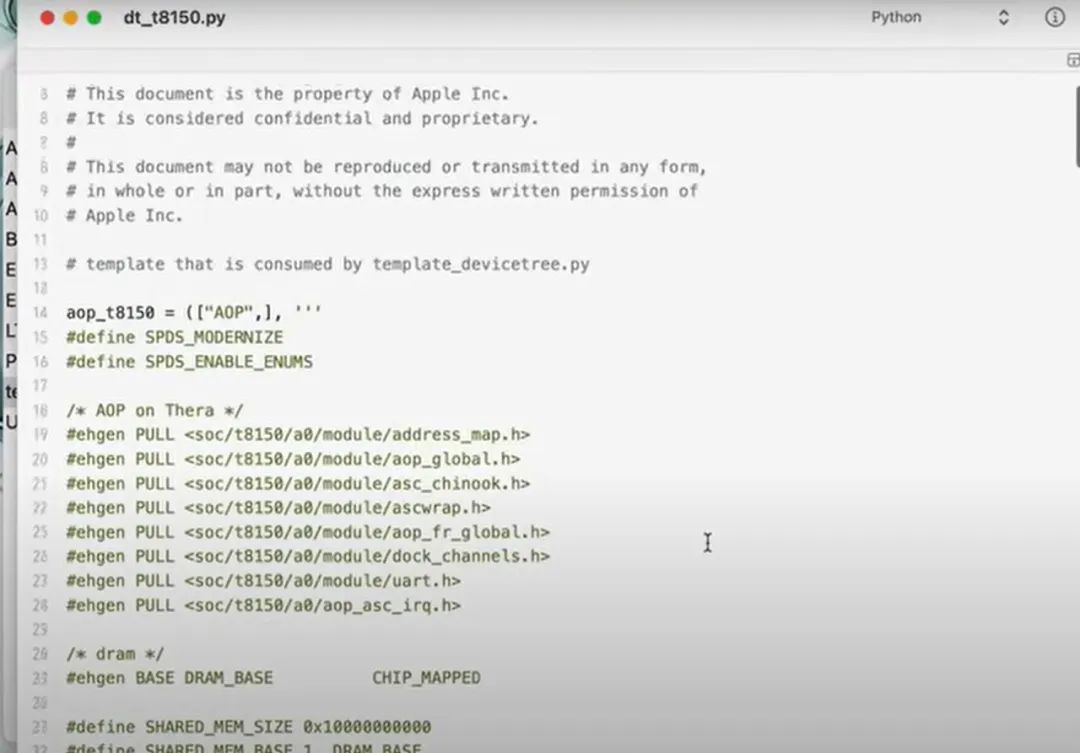Image resolution: width=1080 pixels, height=753 pixels.
Task: Click the 'property of Apple Inc.' comment
Action: tap(287, 94)
